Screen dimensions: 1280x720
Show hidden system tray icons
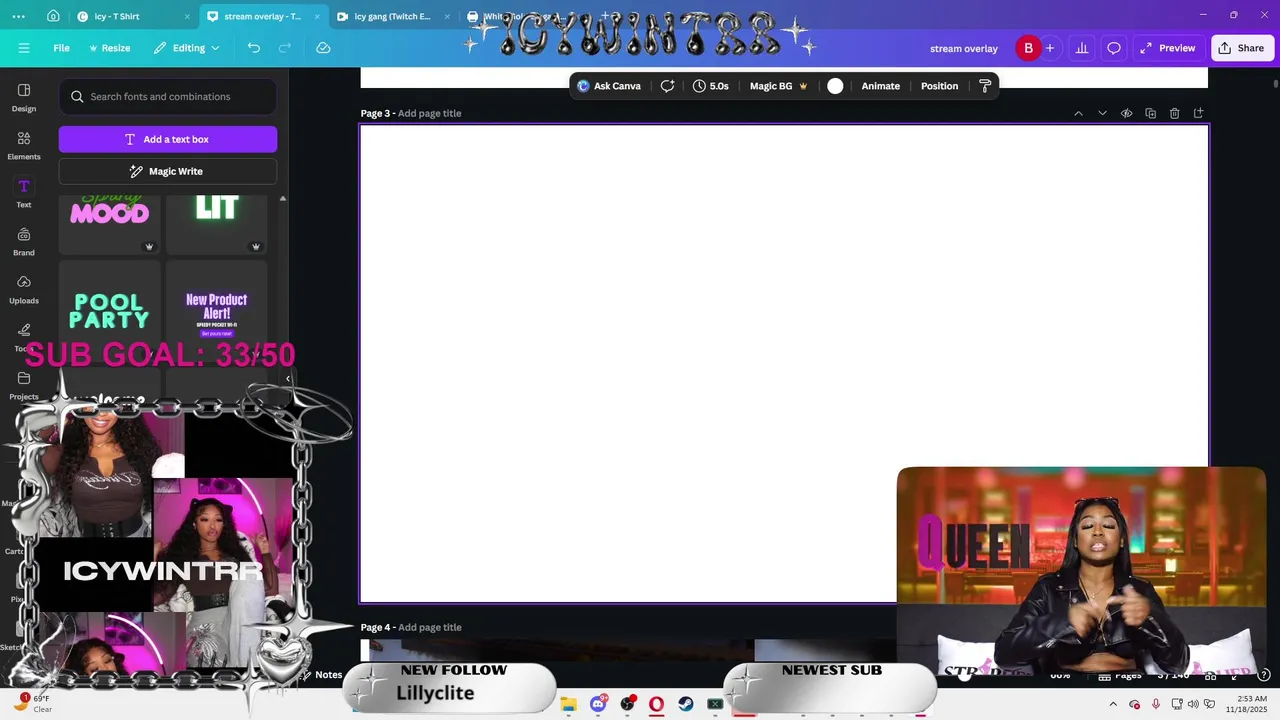[x=1113, y=704]
